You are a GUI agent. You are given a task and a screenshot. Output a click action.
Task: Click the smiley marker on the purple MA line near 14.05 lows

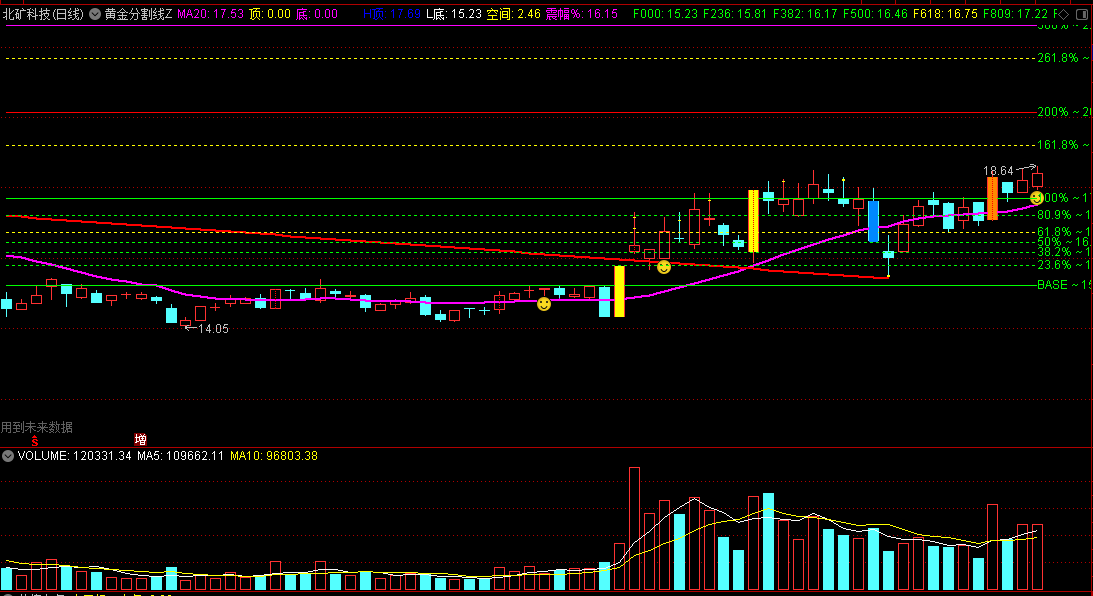(544, 304)
